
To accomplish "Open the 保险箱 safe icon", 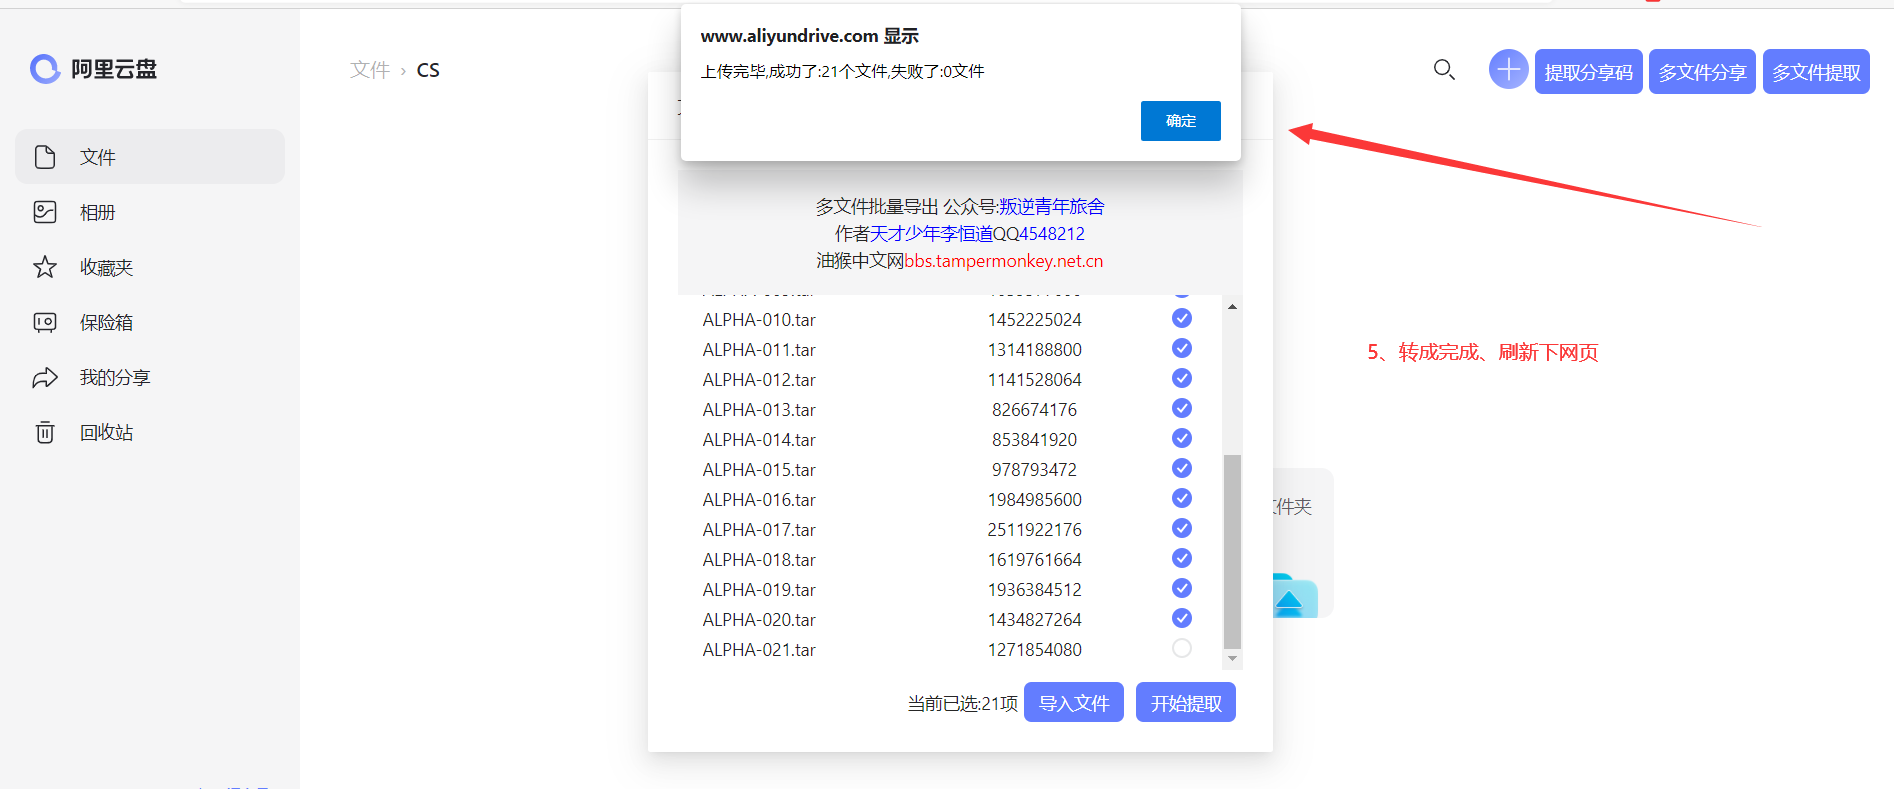I will click(x=45, y=322).
